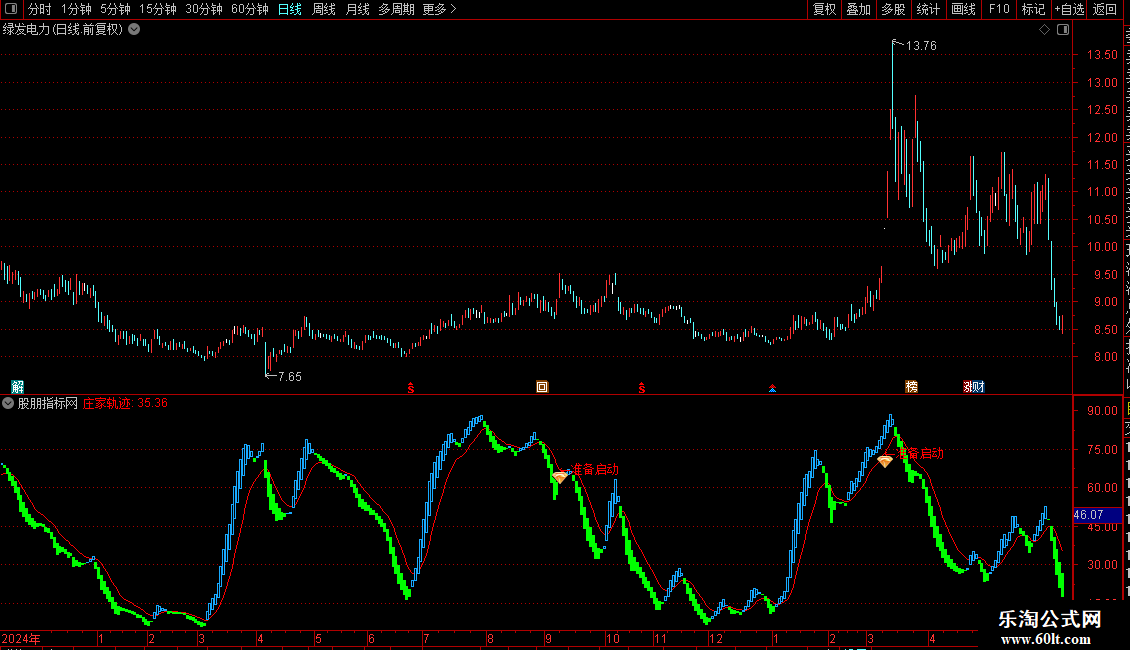Click the 7.65 low price label
The height and width of the screenshot is (650, 1130).
[290, 377]
